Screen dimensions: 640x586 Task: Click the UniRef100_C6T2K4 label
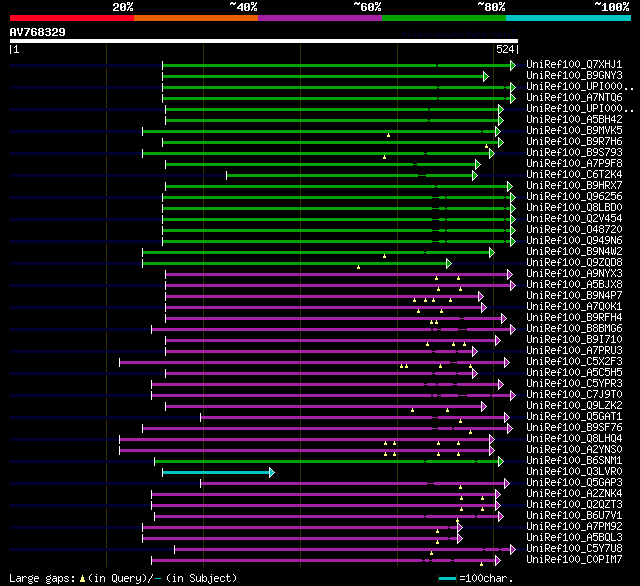[574, 174]
